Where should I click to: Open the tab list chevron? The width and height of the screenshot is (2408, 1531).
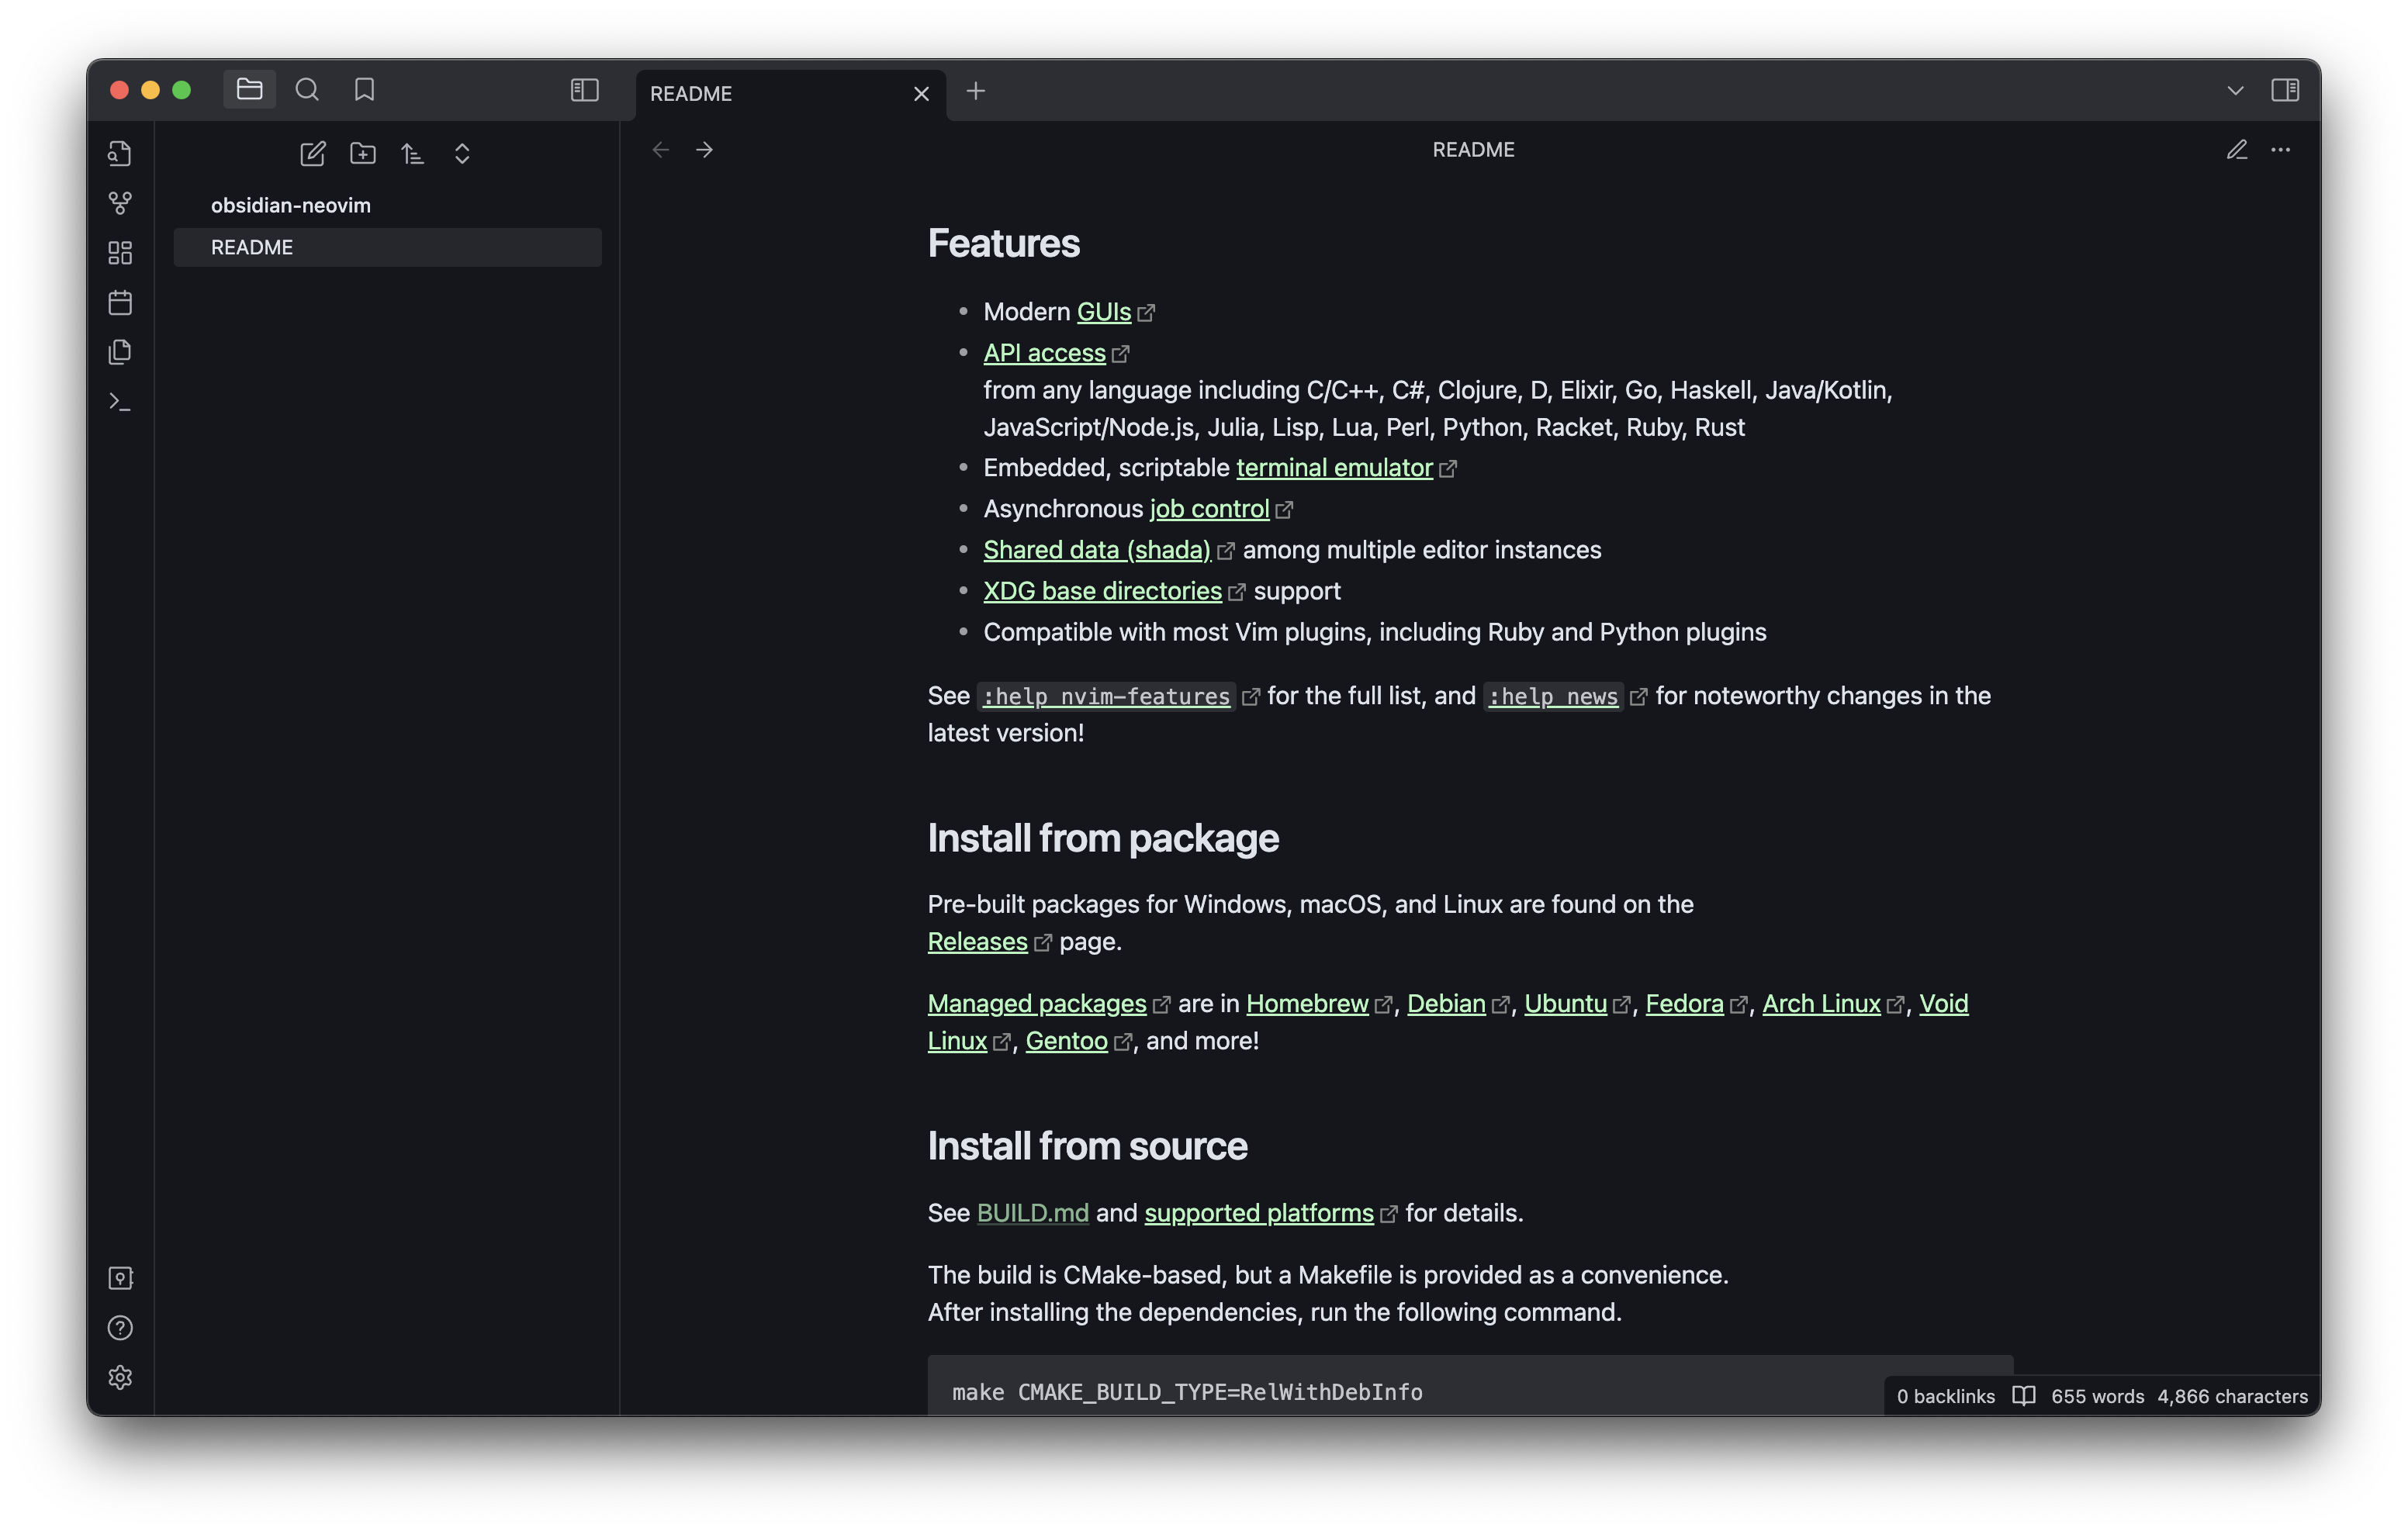click(2235, 91)
